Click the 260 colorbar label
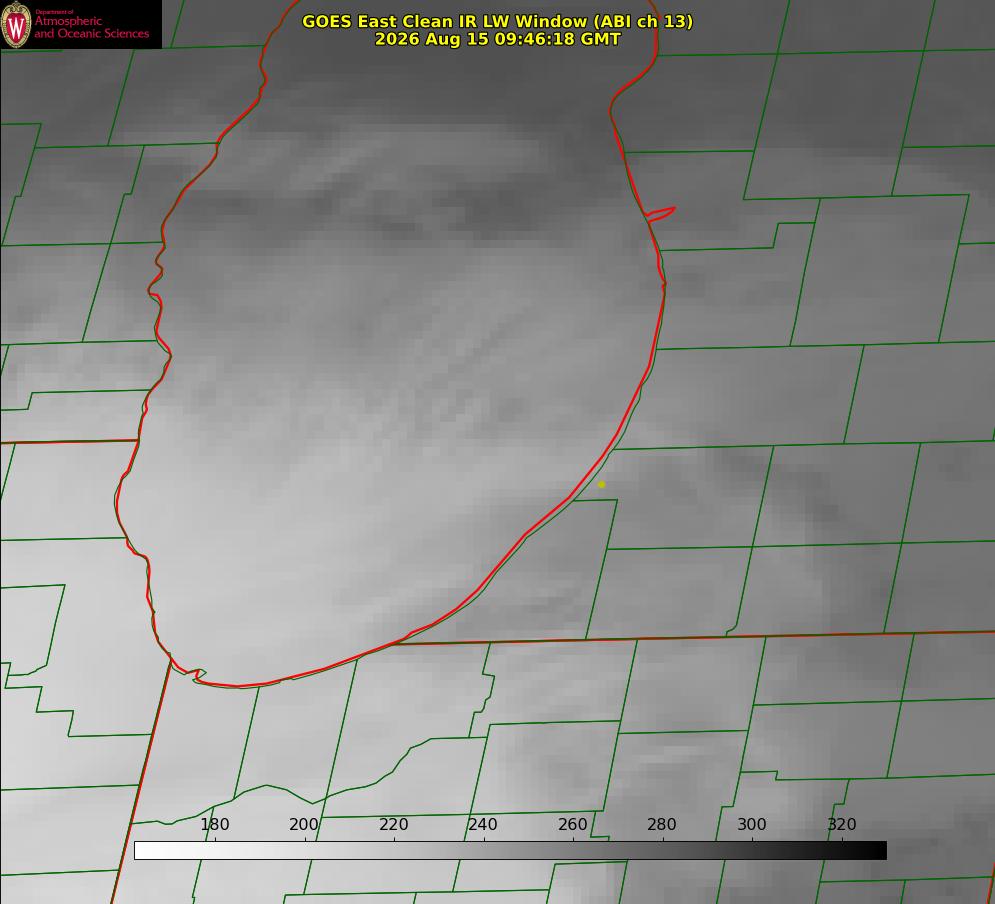The width and height of the screenshot is (995, 904). (572, 824)
